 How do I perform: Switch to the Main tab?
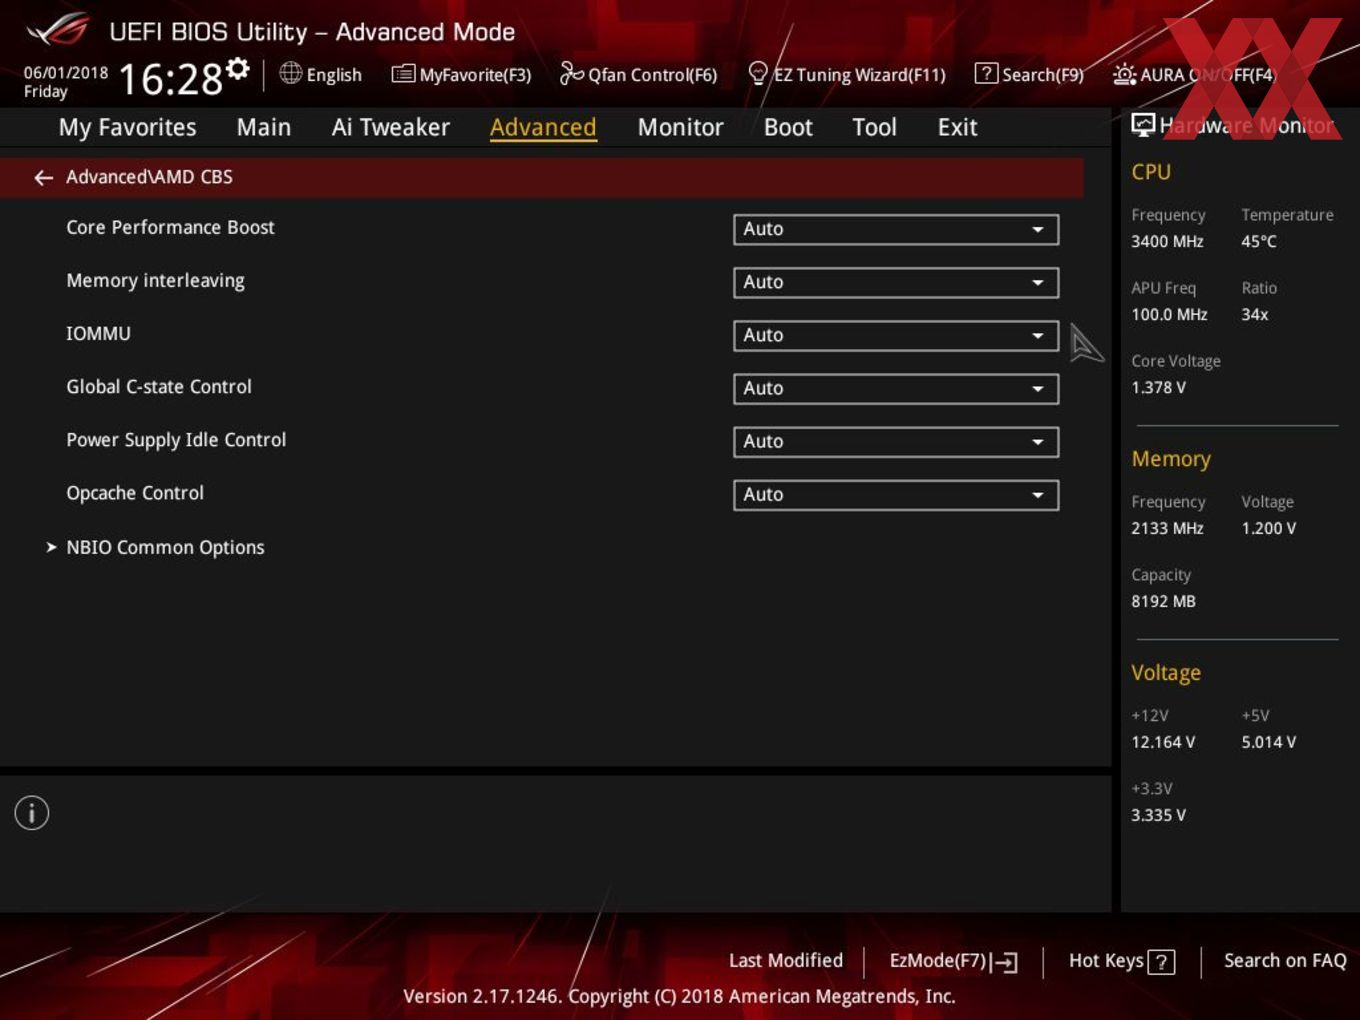click(264, 127)
